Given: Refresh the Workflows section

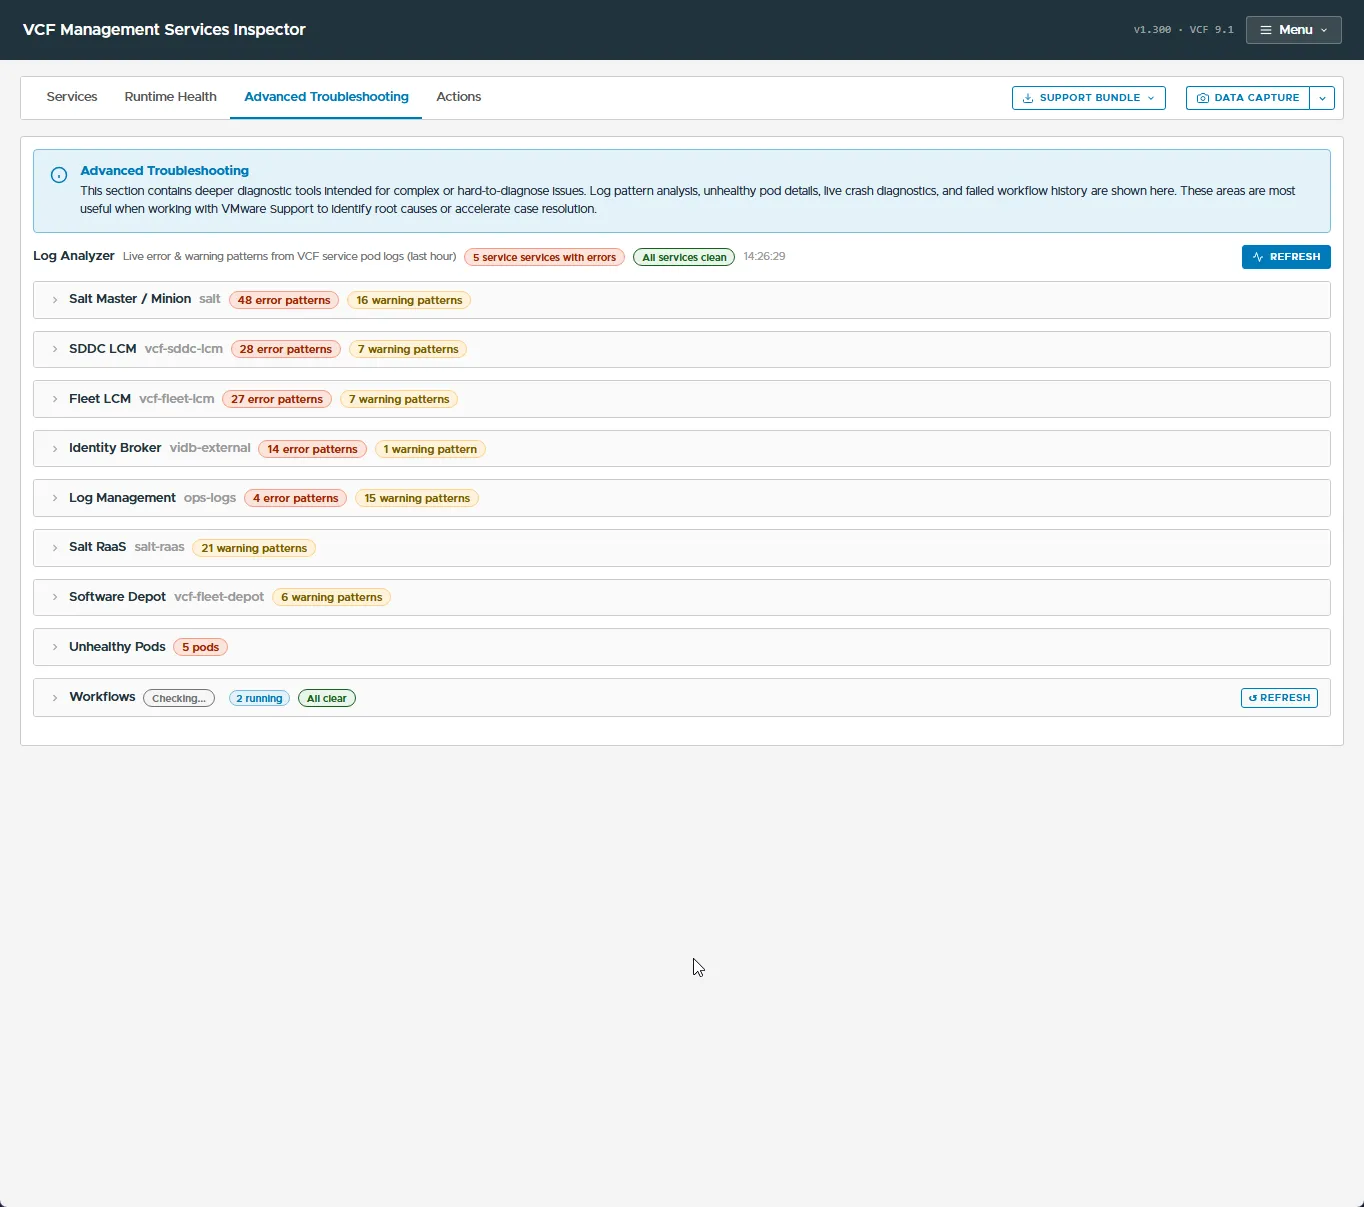Looking at the screenshot, I should [x=1279, y=698].
